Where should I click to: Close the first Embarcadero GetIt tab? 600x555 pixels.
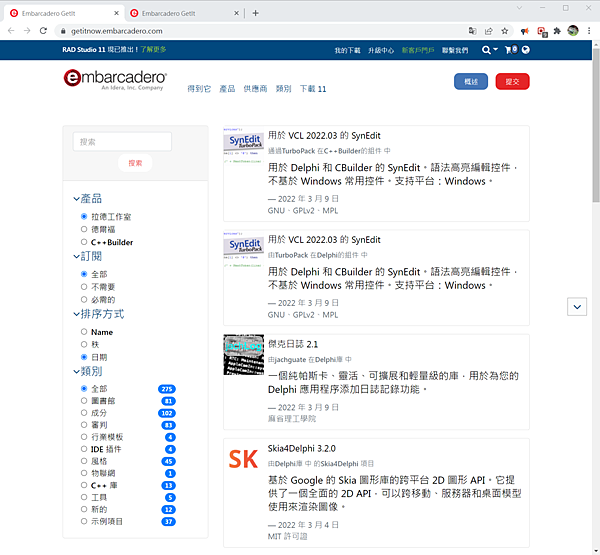116,13
